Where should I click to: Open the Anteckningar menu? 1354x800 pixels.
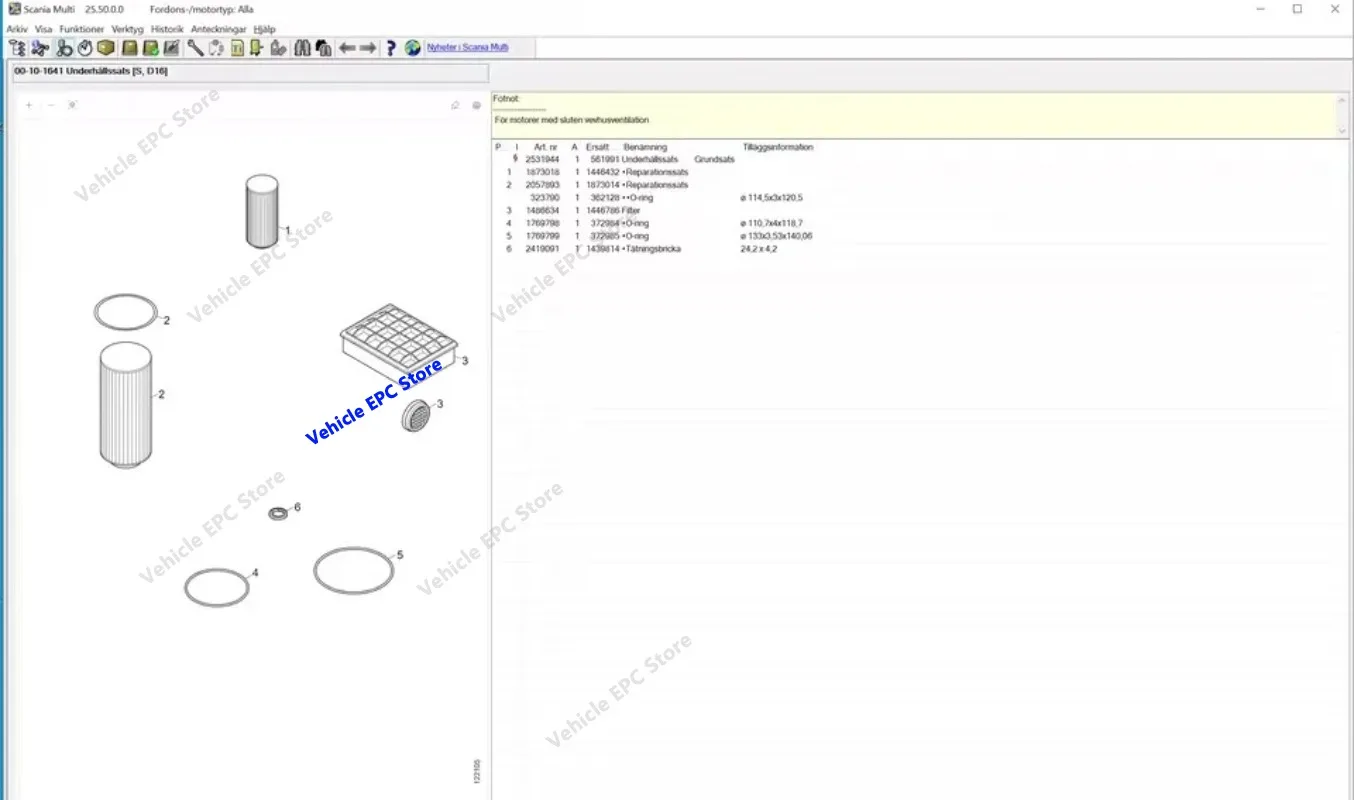coord(219,30)
